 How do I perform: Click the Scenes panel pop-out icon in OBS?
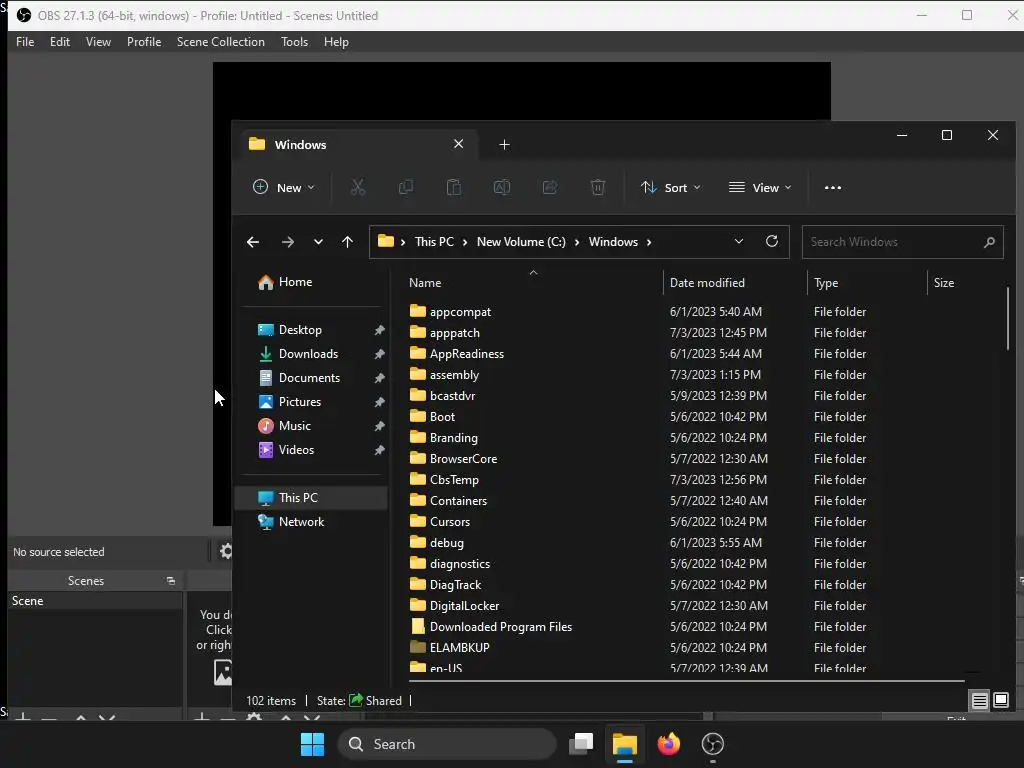[171, 581]
